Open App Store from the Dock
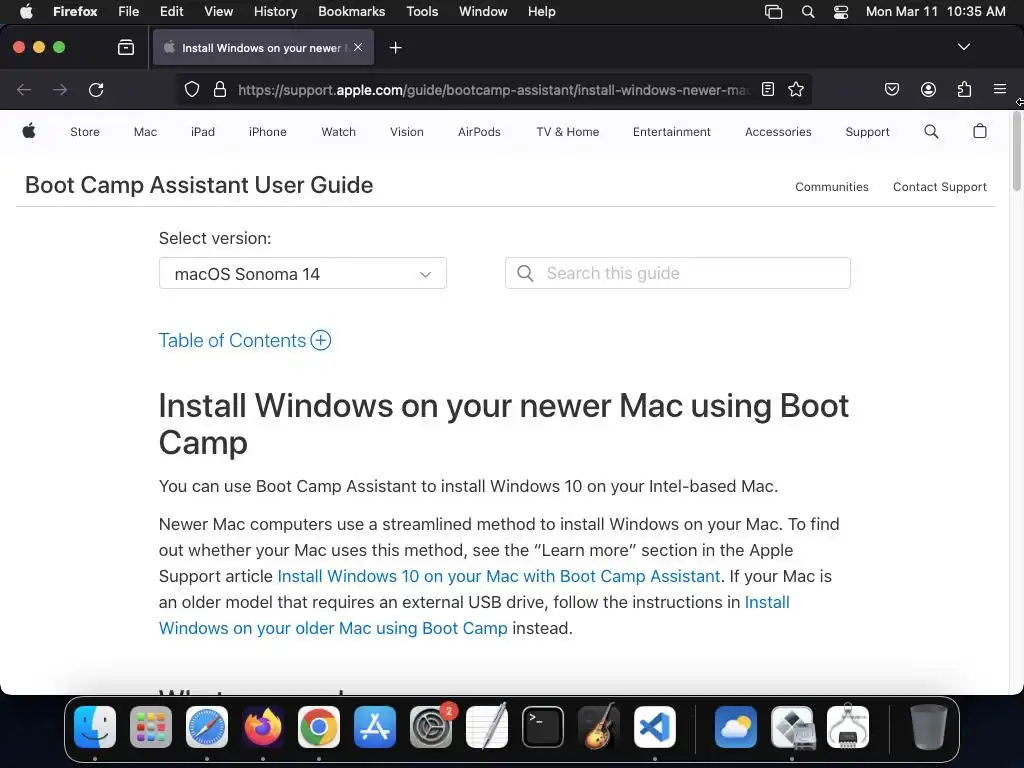Image resolution: width=1024 pixels, height=768 pixels. (375, 727)
